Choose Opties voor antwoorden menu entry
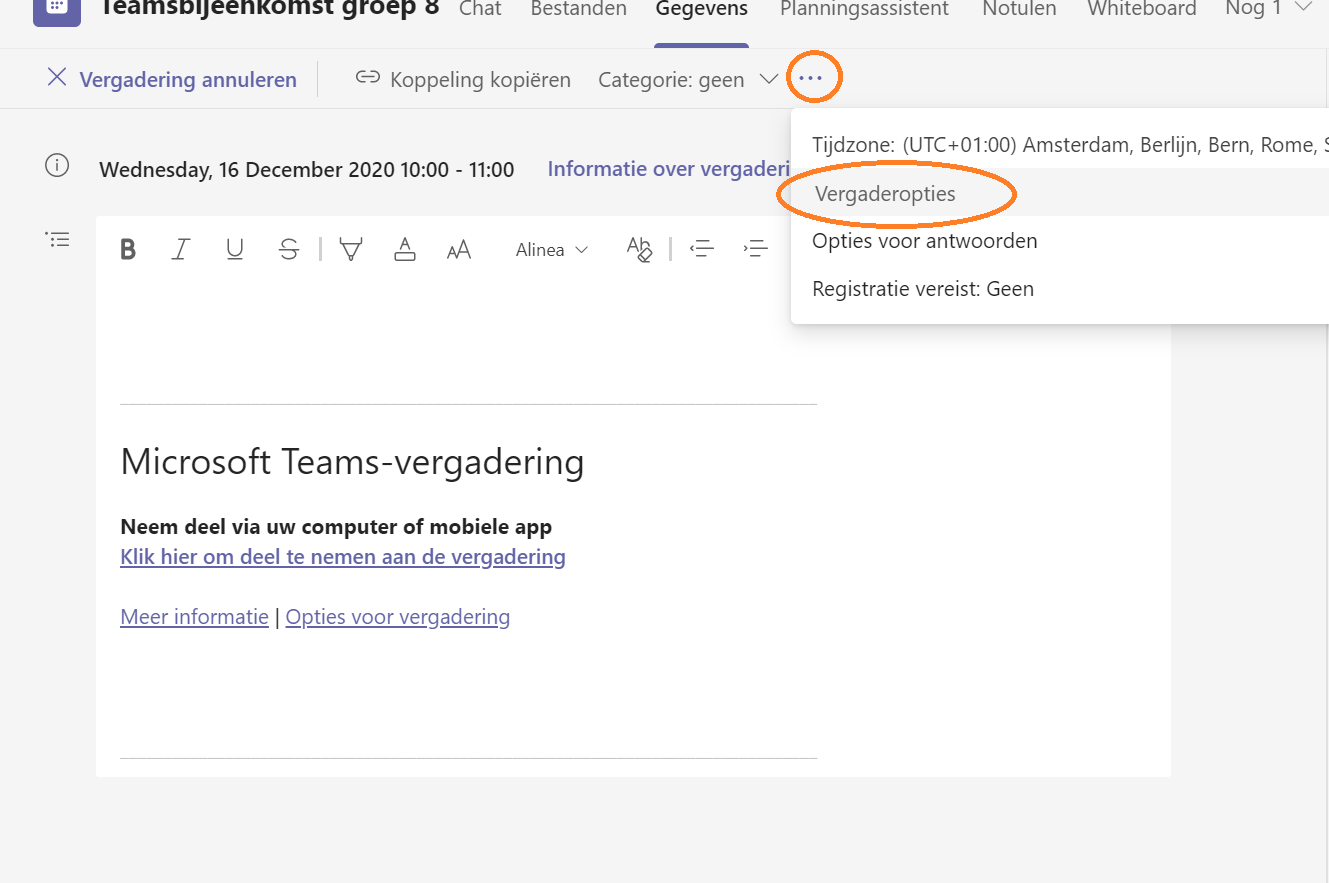This screenshot has width=1329, height=883. pos(924,241)
